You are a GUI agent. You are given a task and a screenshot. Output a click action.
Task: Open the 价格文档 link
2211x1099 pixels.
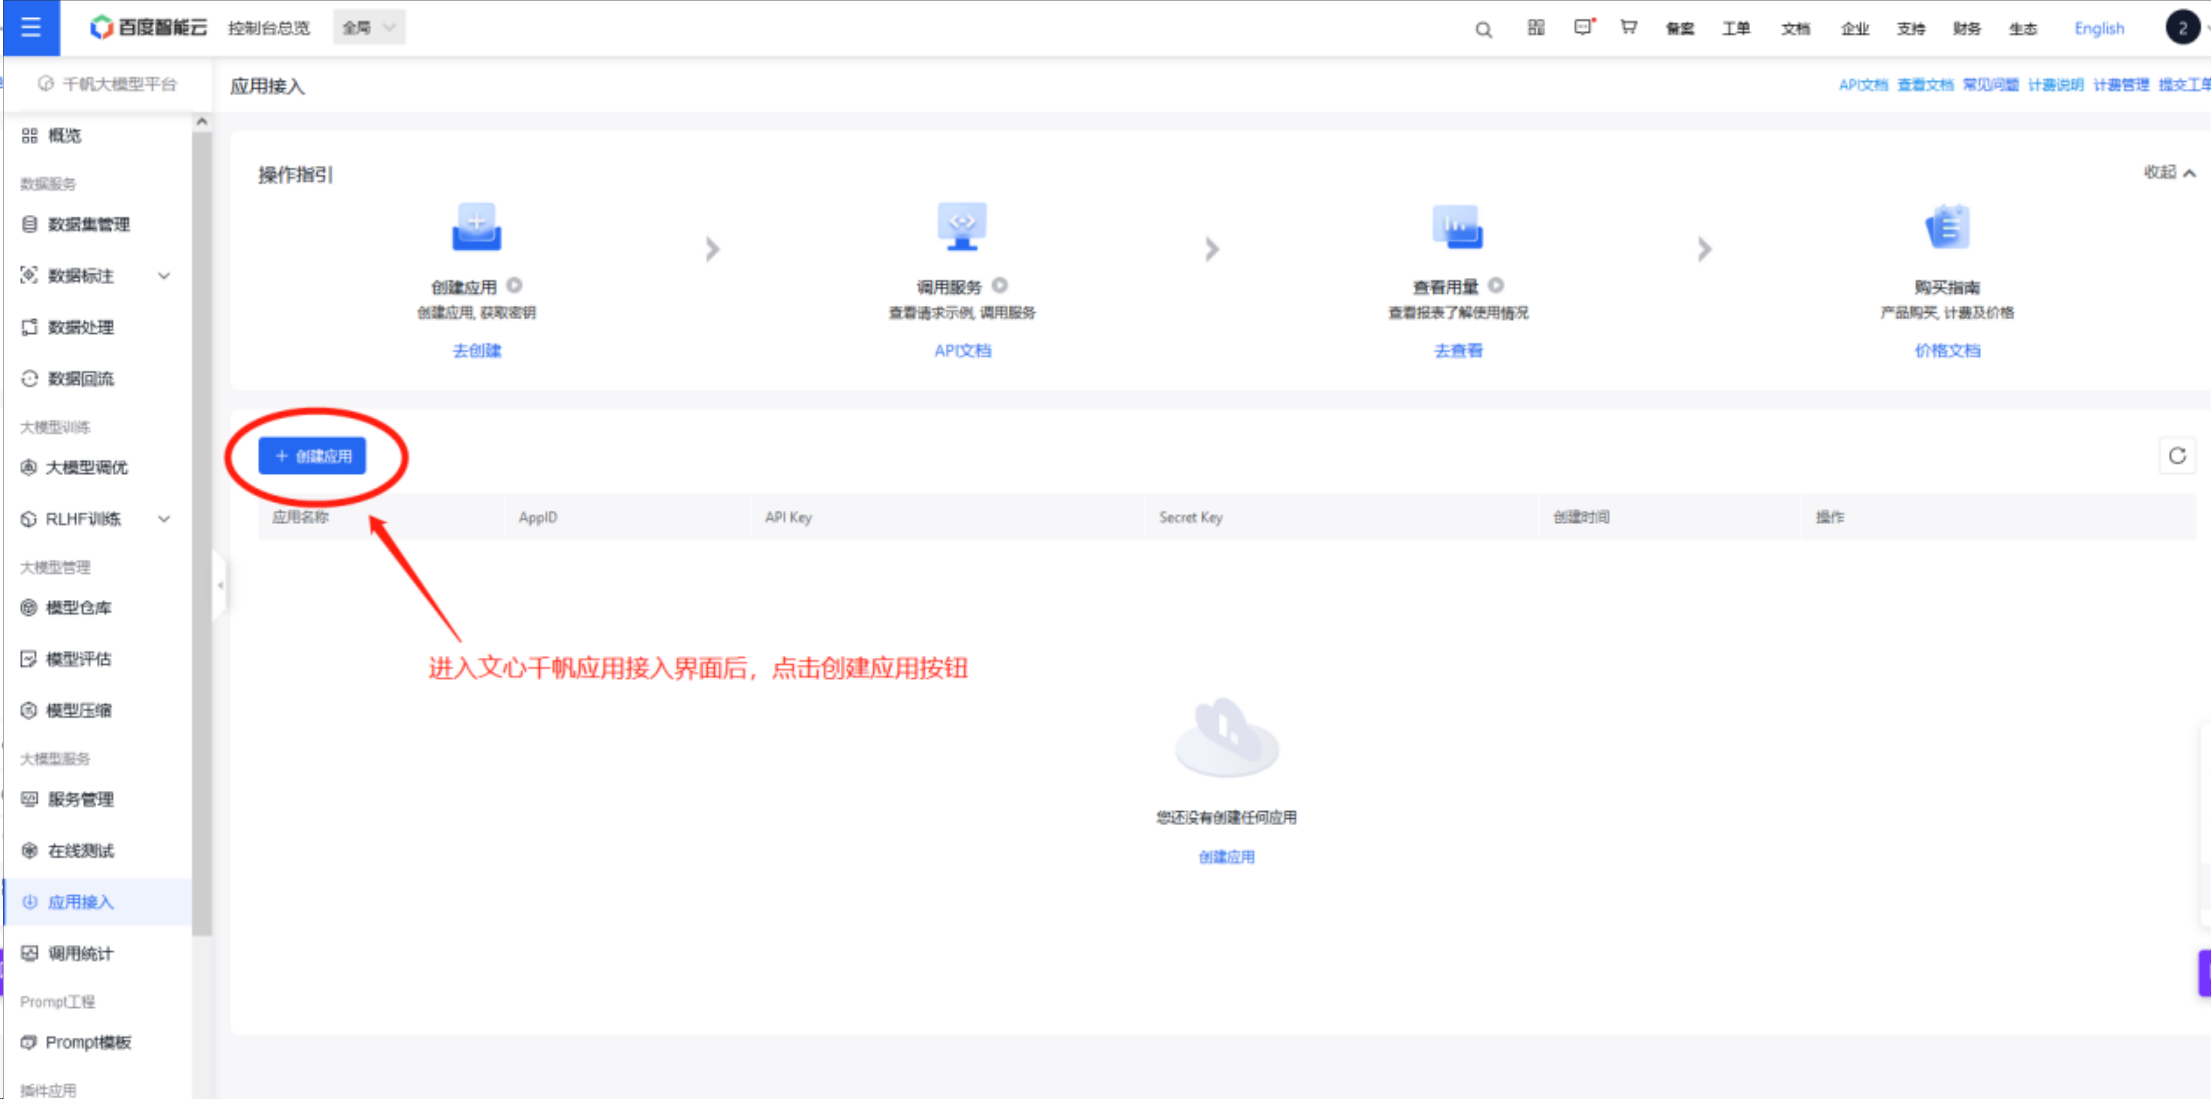[x=1947, y=350]
